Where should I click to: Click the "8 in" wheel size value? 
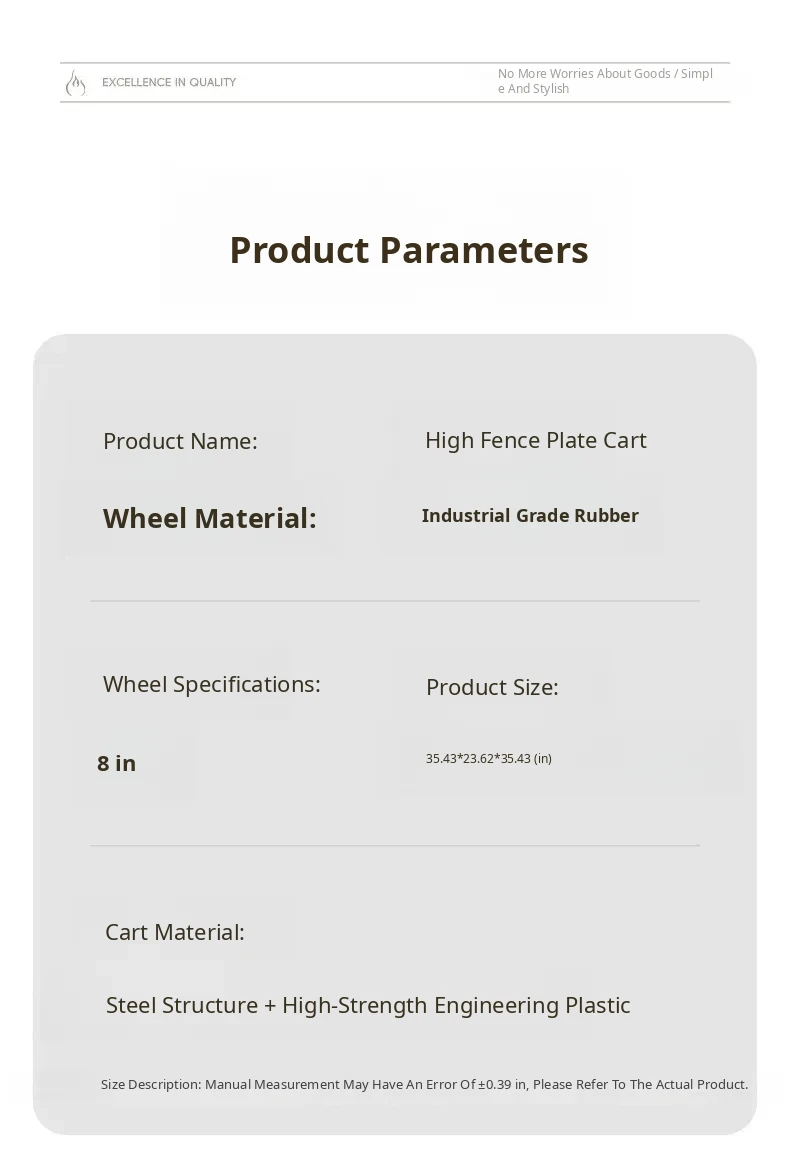tap(116, 763)
